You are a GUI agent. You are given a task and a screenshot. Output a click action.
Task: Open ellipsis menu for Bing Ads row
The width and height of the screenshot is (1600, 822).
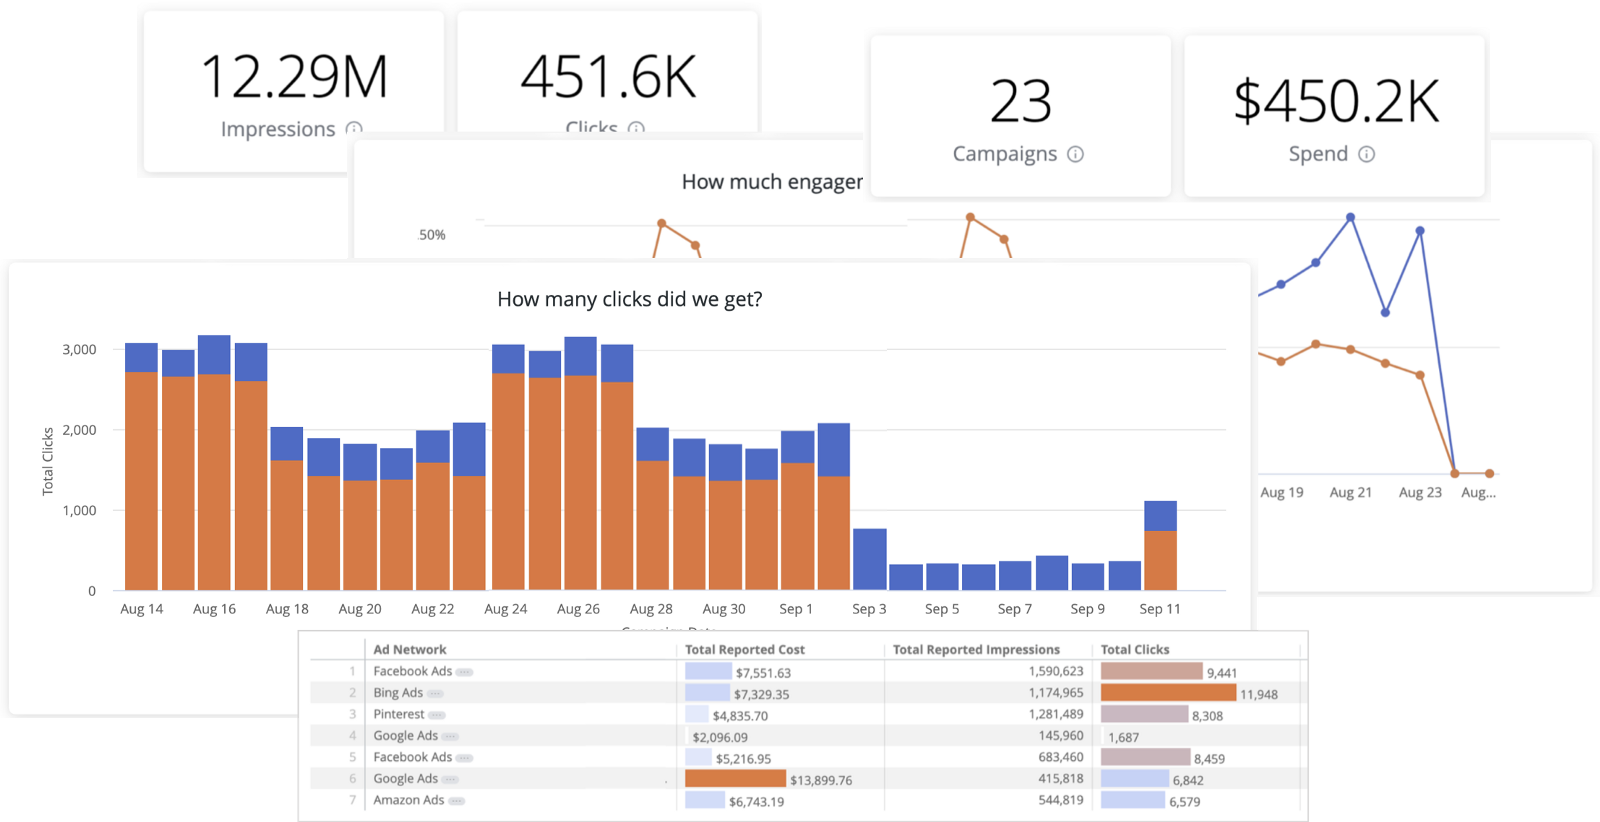click(x=435, y=693)
